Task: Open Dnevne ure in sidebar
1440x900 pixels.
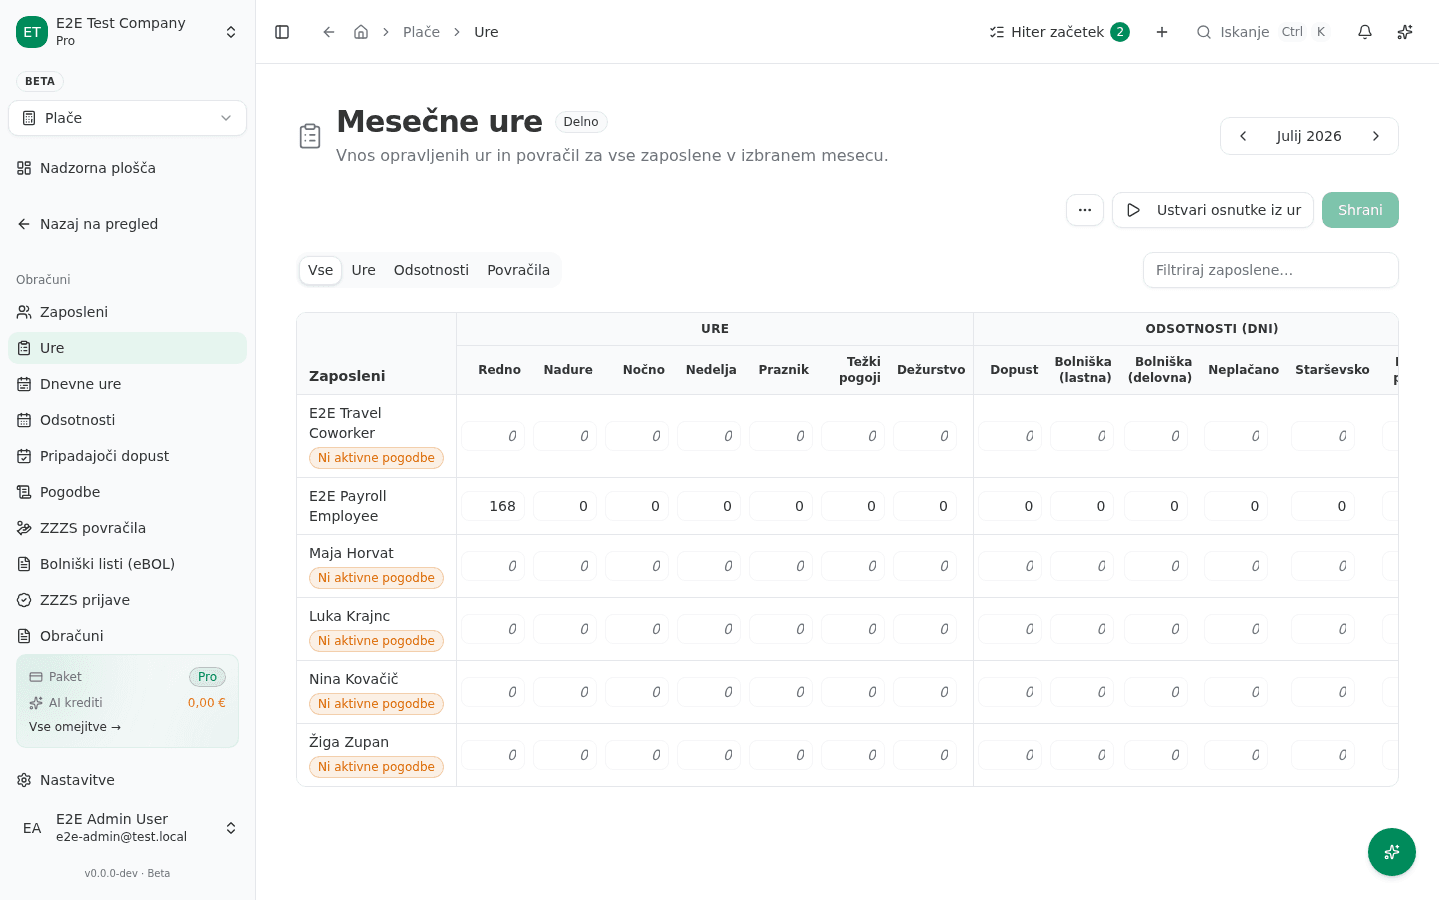Action: (127, 384)
